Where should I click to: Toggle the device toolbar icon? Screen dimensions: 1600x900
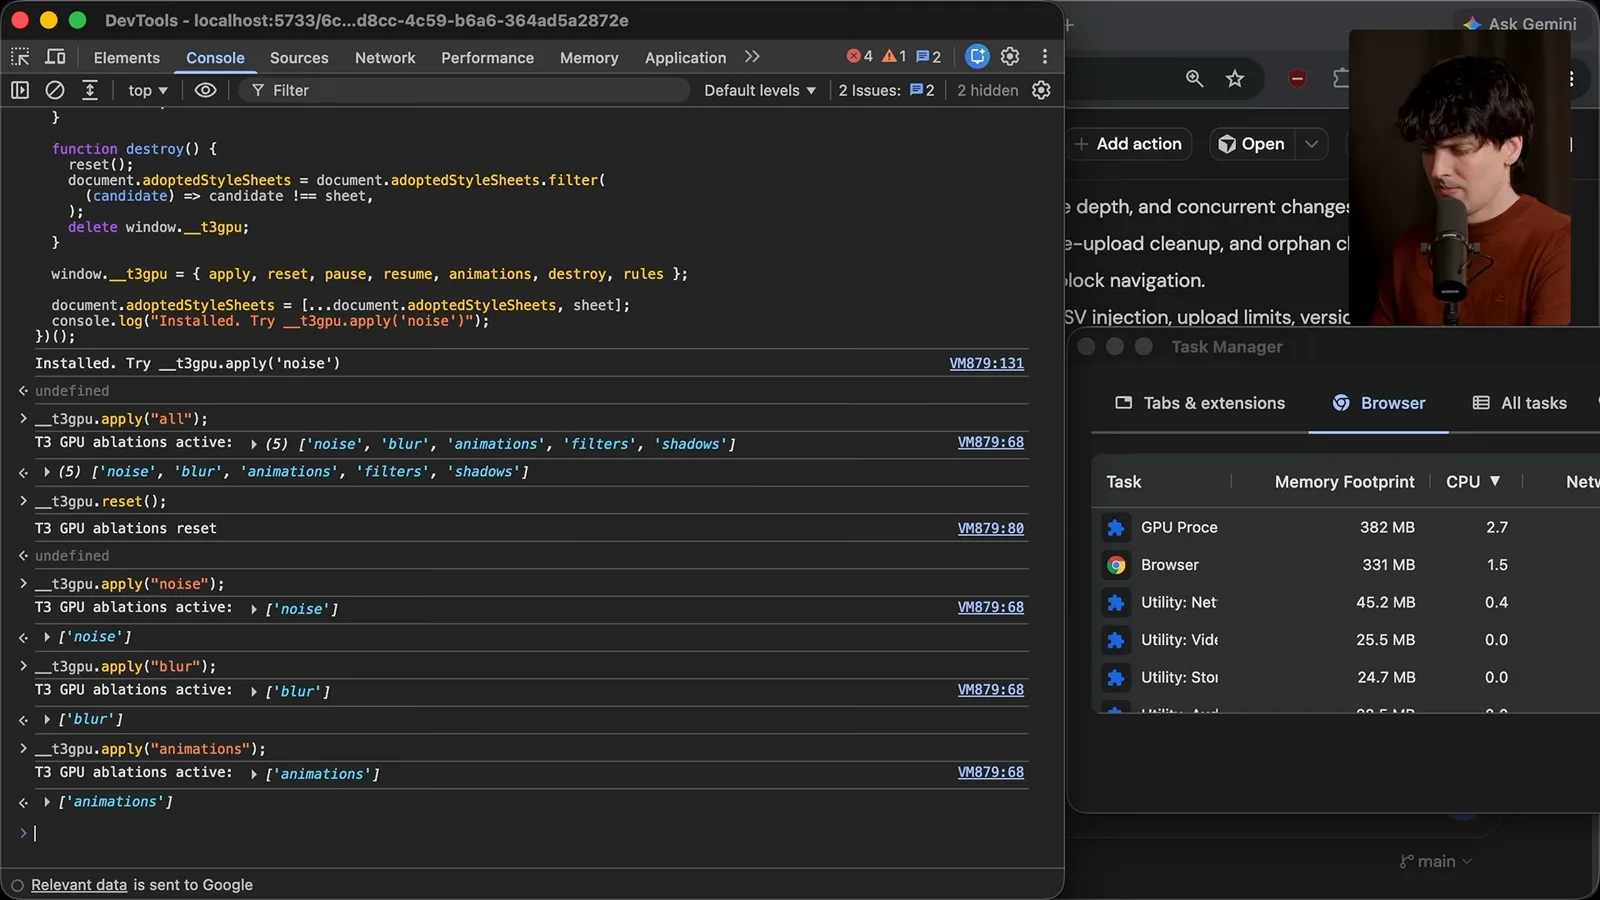[56, 57]
